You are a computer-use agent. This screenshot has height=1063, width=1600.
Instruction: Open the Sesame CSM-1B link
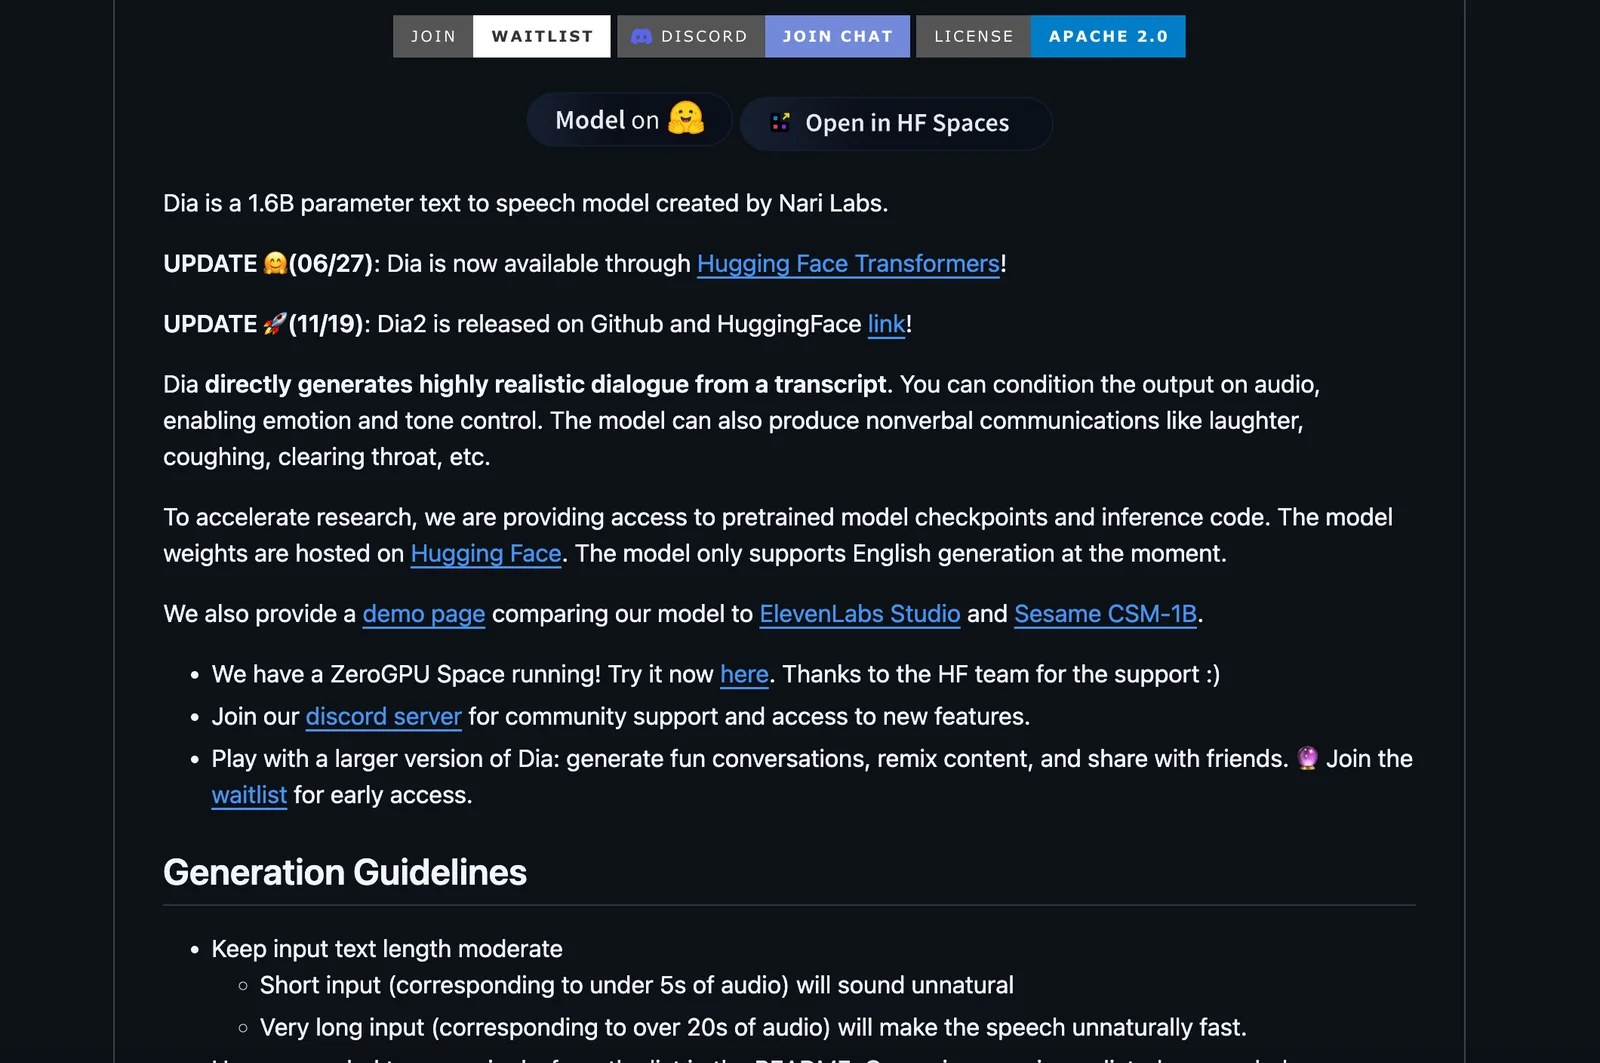click(x=1105, y=614)
